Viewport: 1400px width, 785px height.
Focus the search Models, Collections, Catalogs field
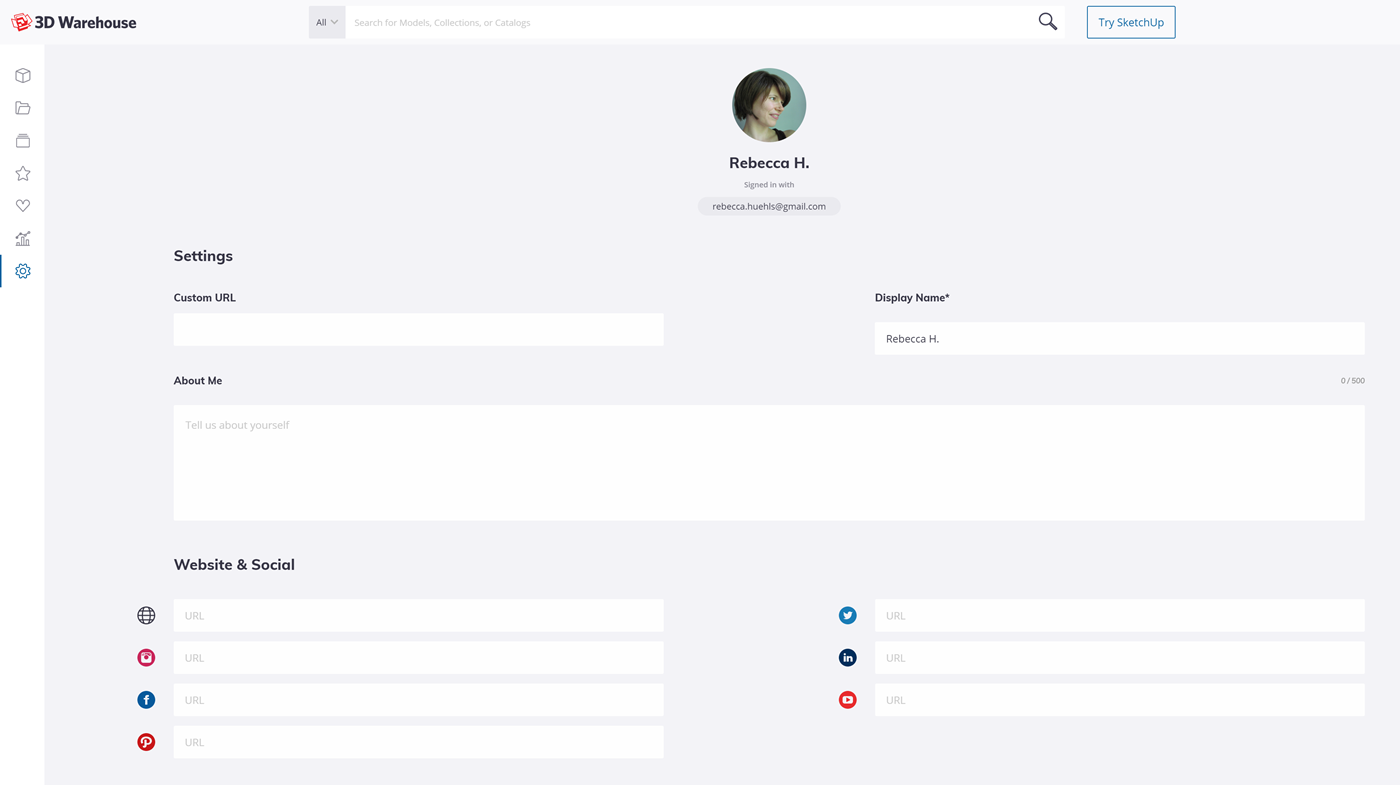[x=690, y=22]
